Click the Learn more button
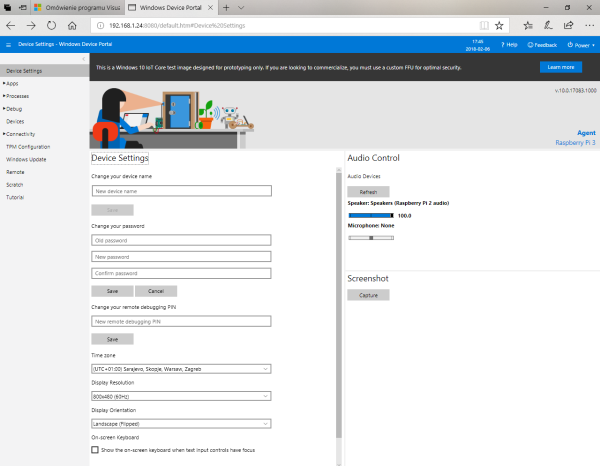 [561, 67]
